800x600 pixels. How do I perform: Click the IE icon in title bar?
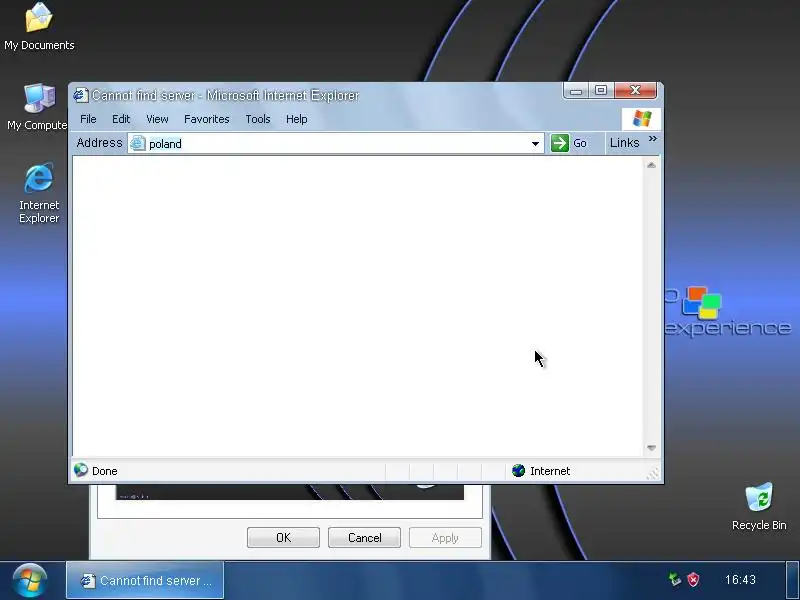(81, 95)
